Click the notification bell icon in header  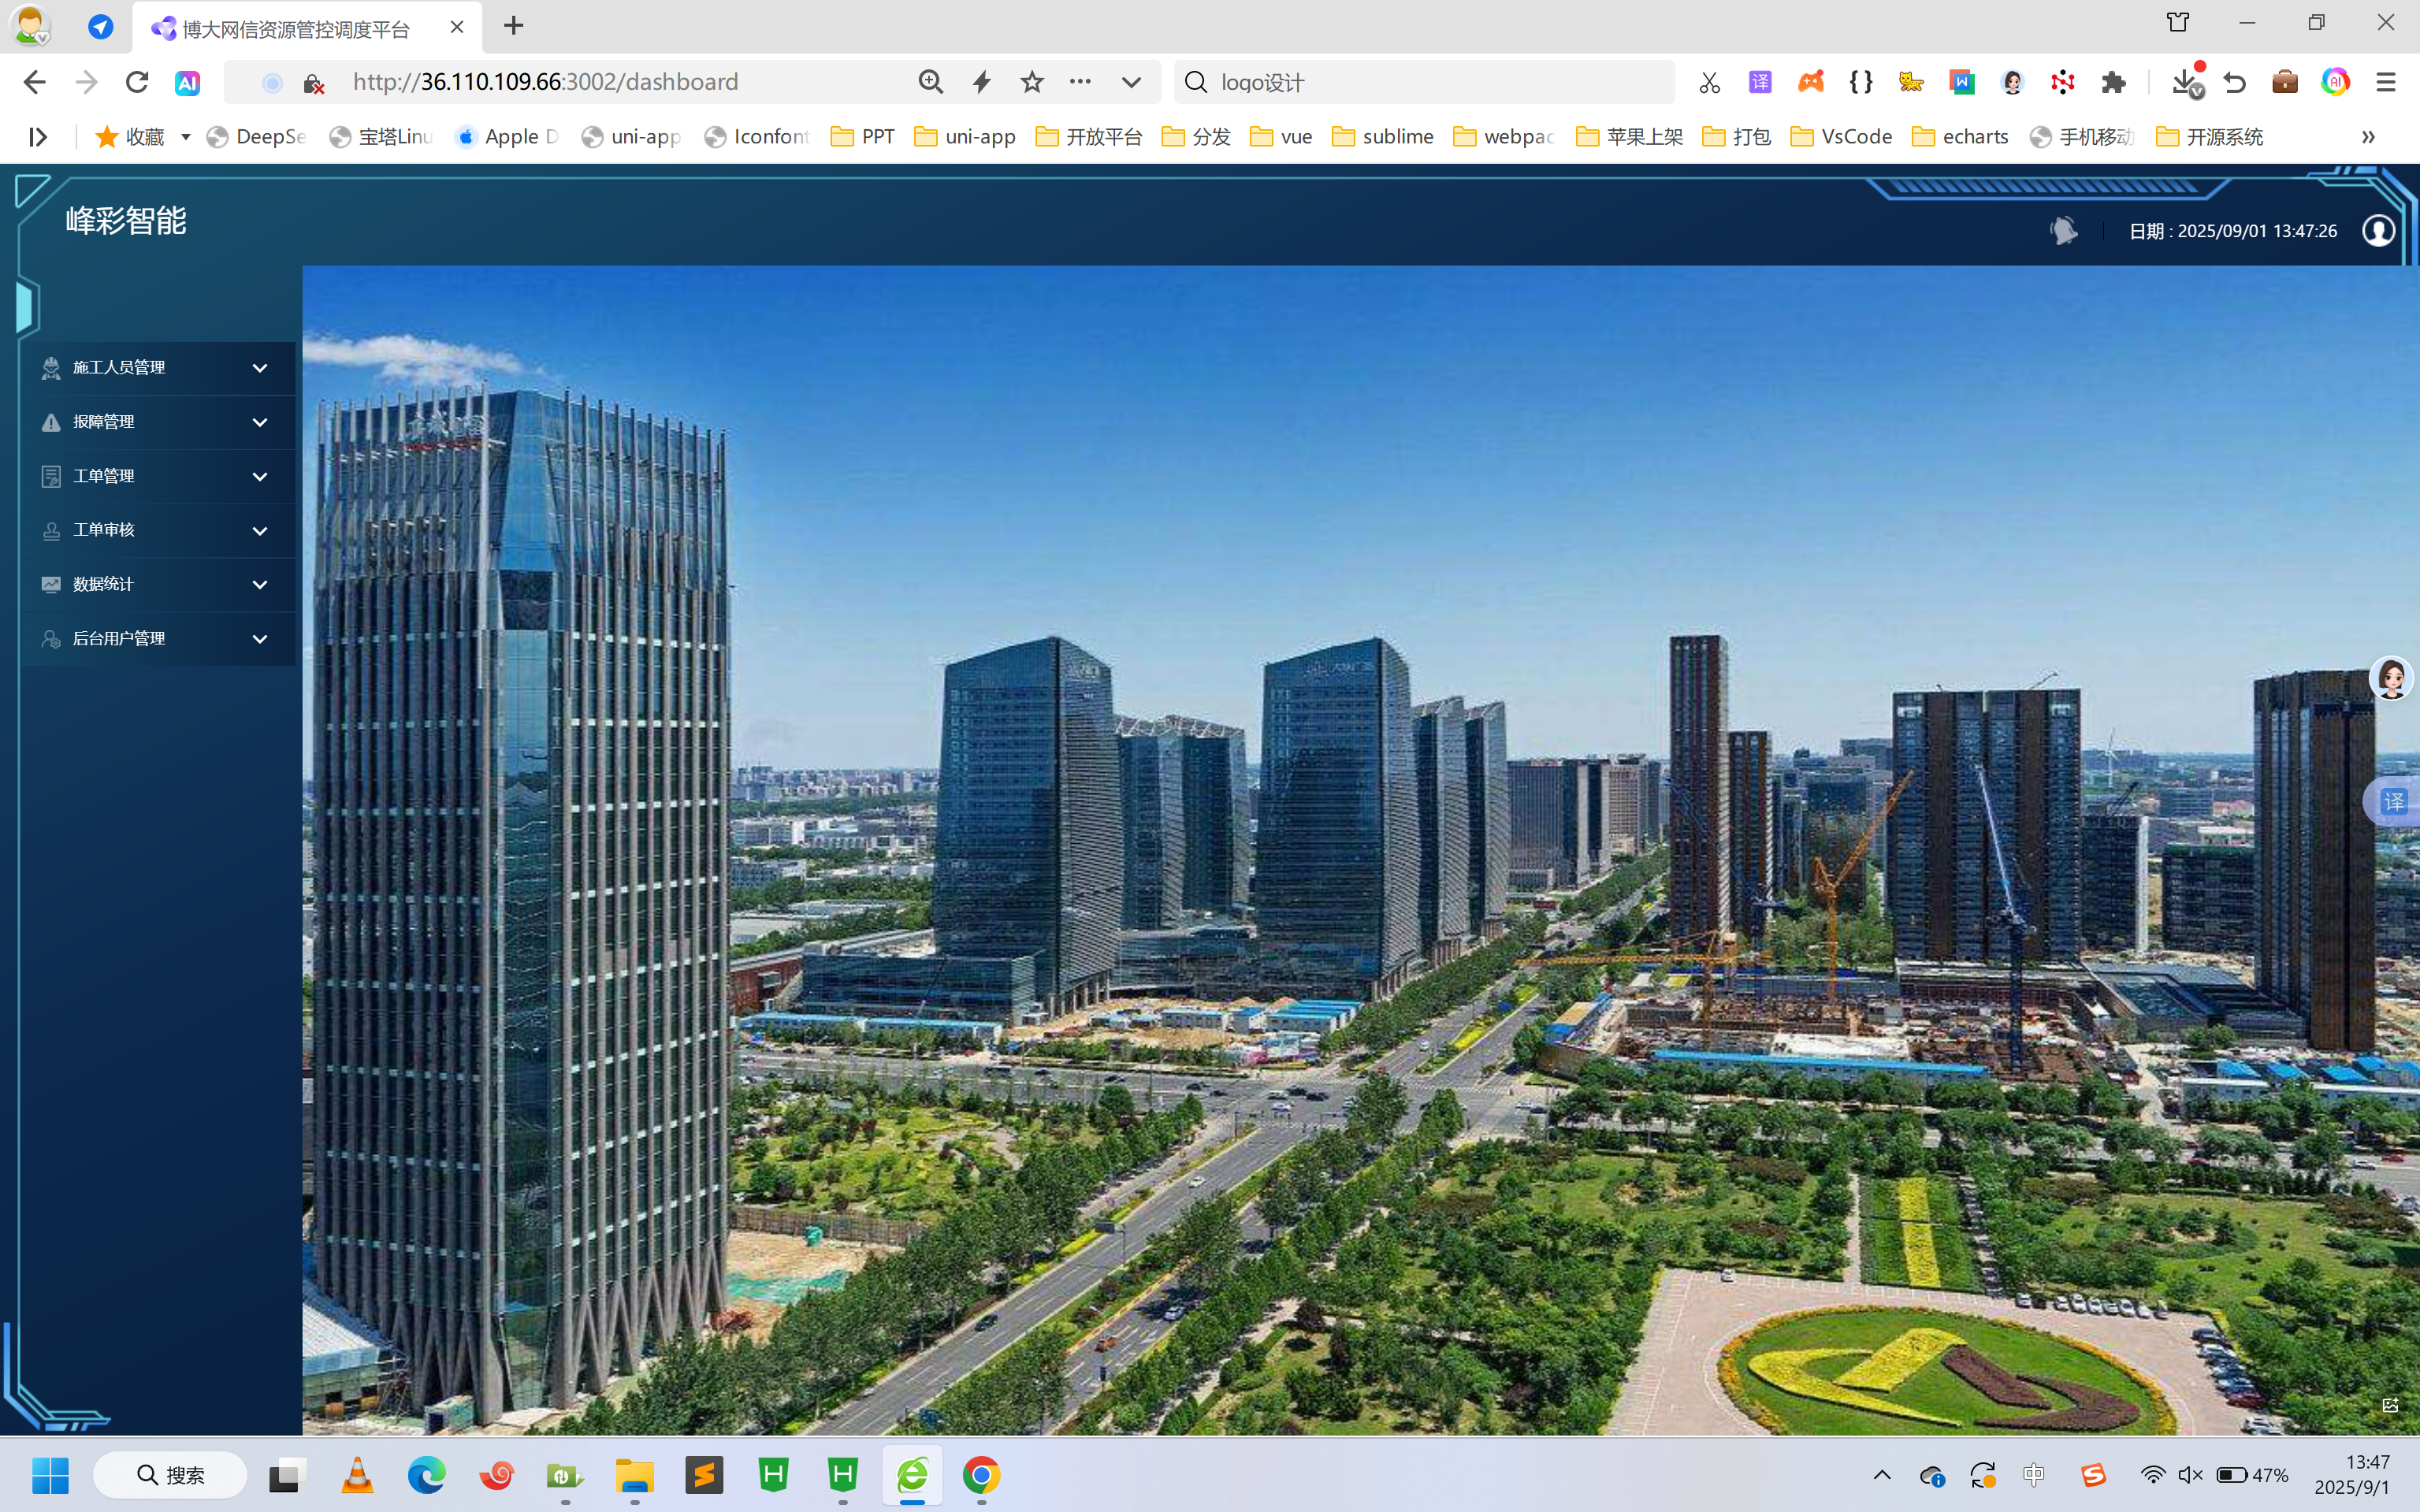(x=2063, y=231)
